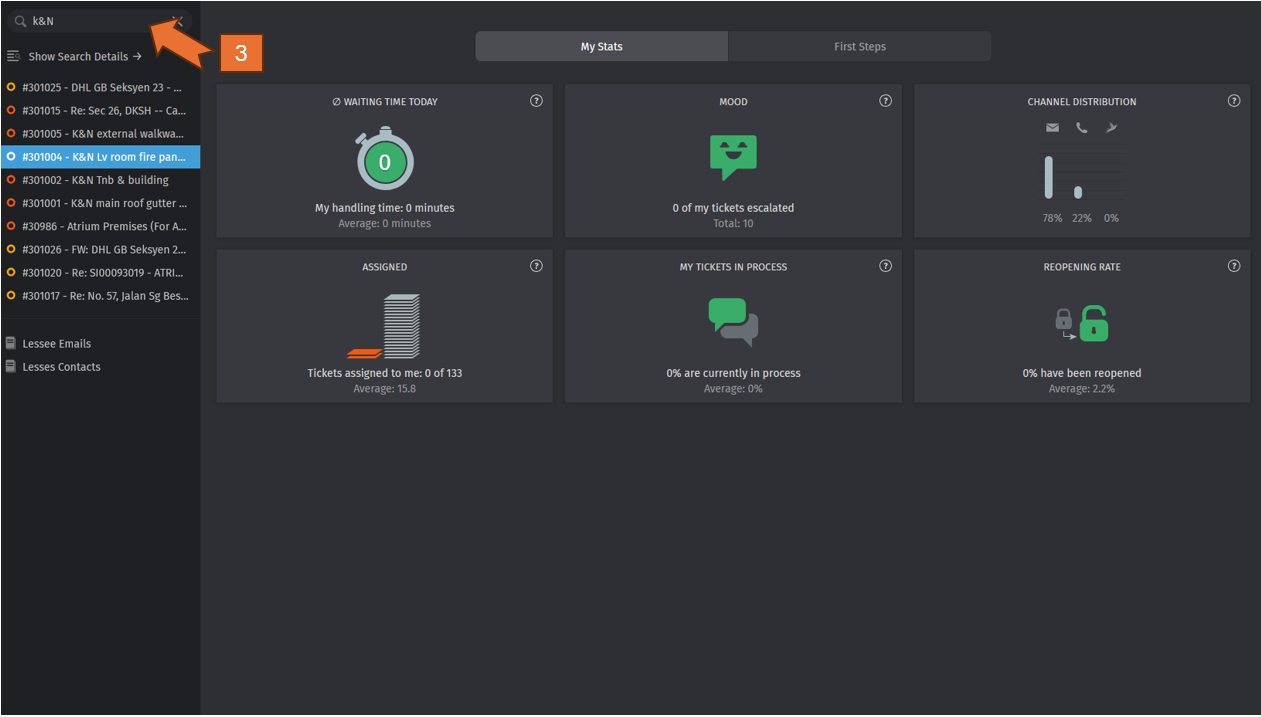Open help icon on Mood card

point(885,101)
